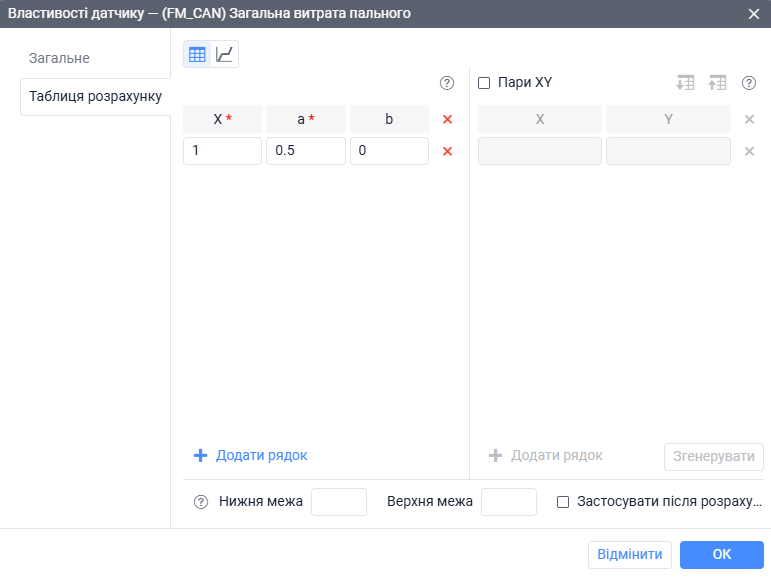The image size is (771, 577).
Task: Click the Згенерувати button
Action: (x=713, y=456)
